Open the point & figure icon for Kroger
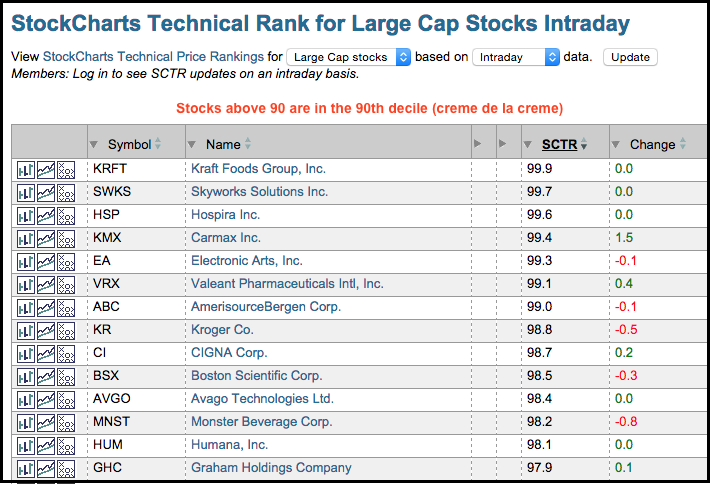Image resolution: width=710 pixels, height=484 pixels. click(x=66, y=330)
